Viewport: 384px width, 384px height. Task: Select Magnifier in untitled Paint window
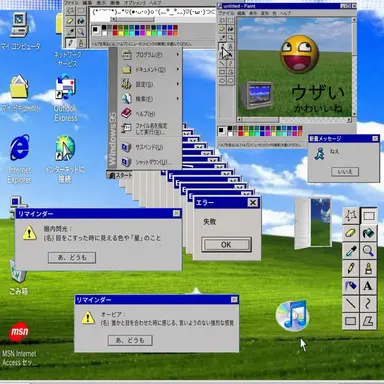[230, 38]
